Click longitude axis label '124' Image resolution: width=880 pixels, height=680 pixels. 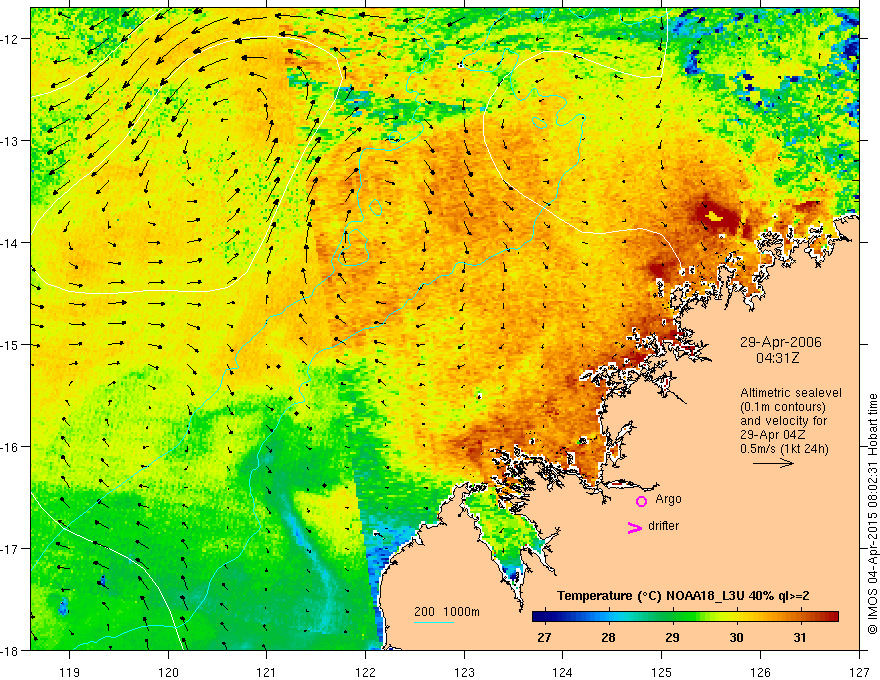tap(563, 672)
